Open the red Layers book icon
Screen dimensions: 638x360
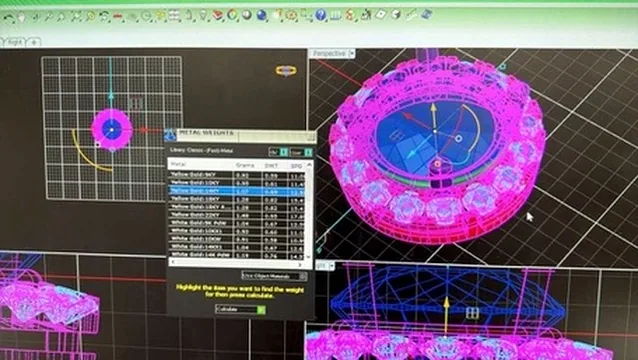tap(218, 16)
